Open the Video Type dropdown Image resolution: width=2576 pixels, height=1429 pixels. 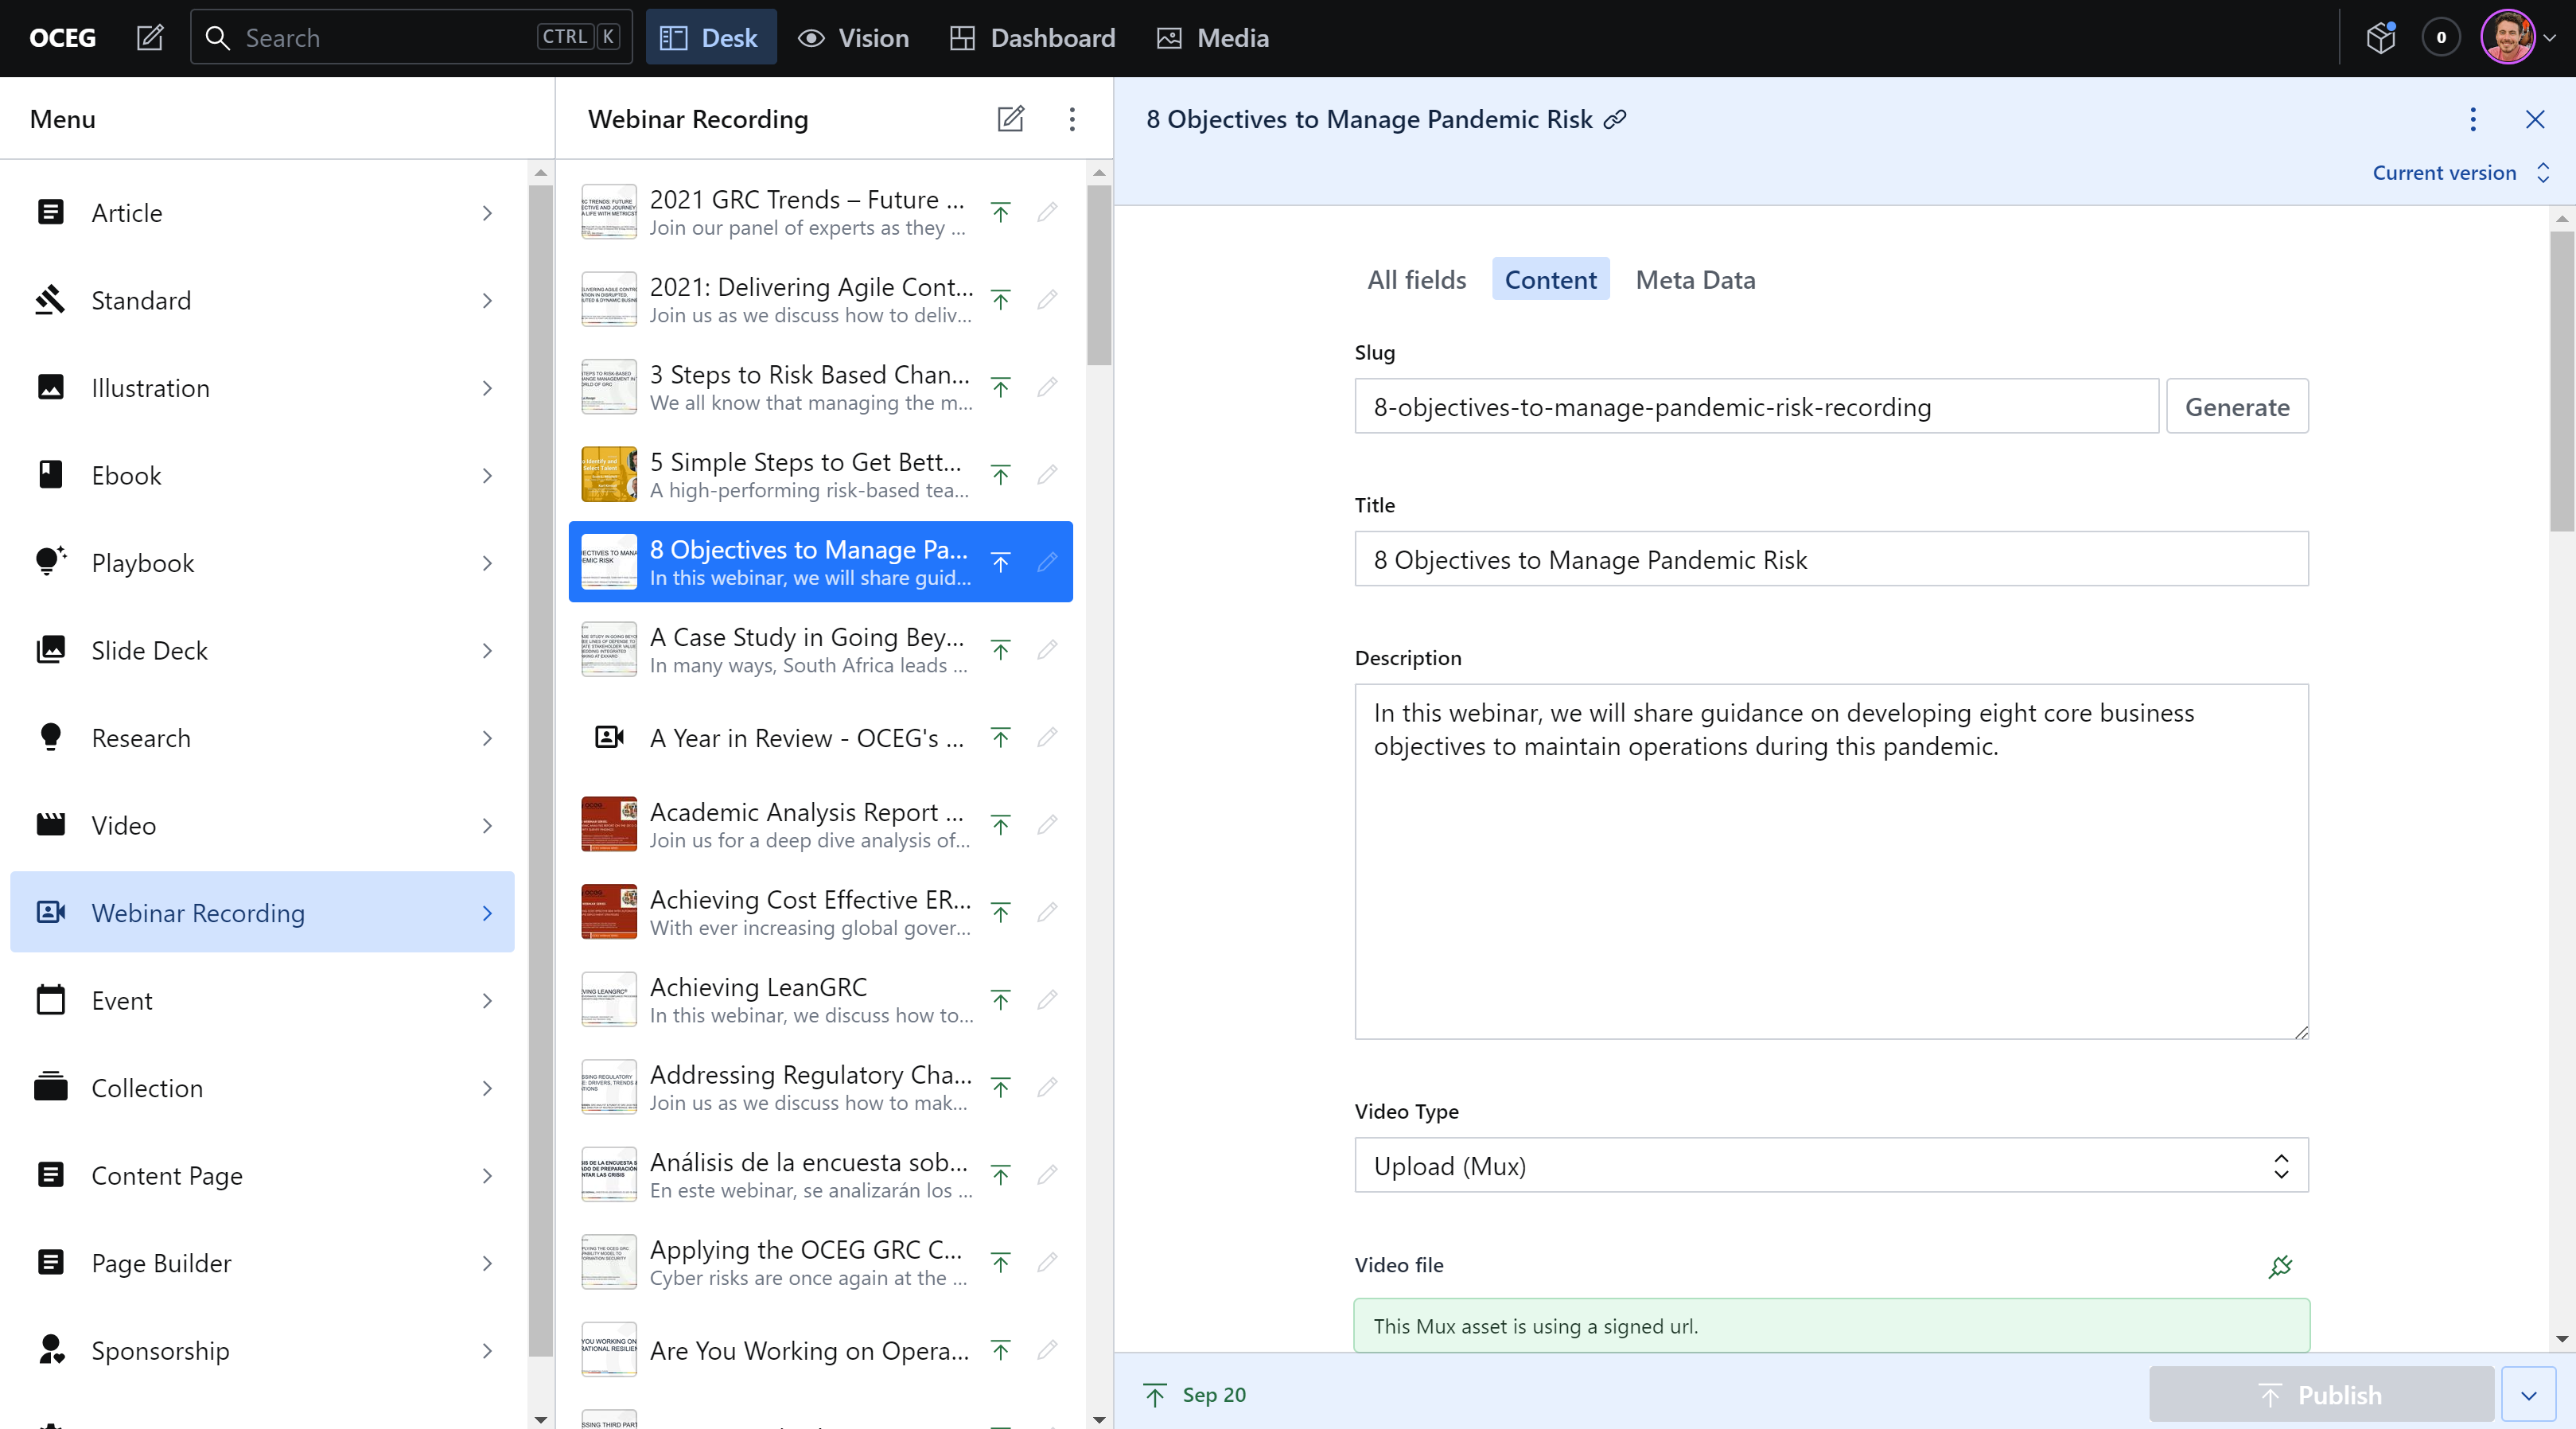tap(1831, 1166)
